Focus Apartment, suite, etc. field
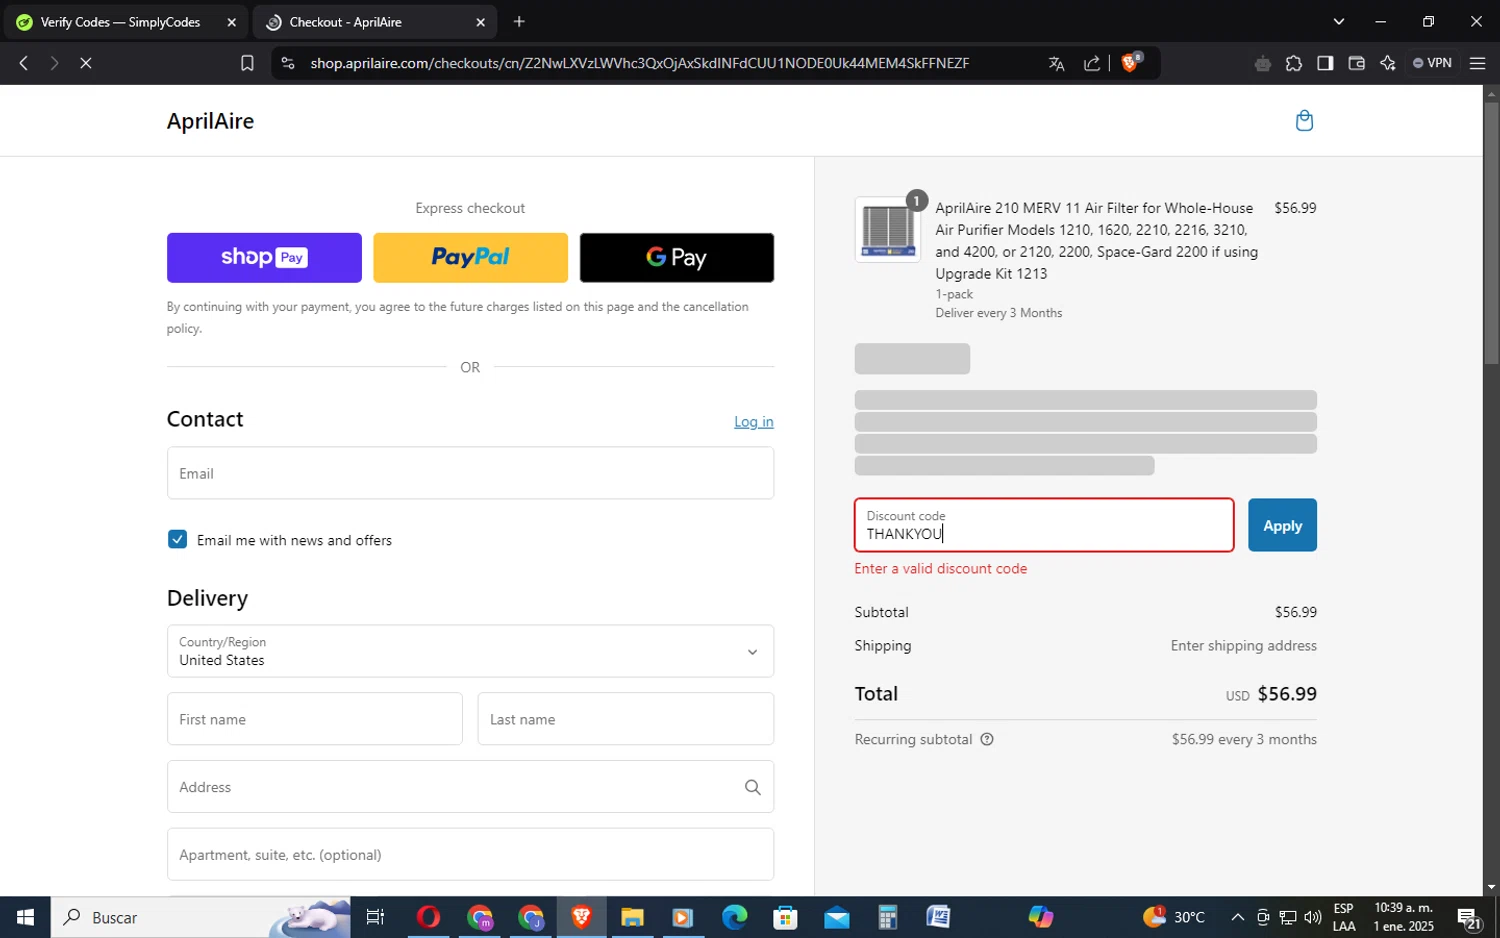Screen dimensions: 1500x938 470,855
